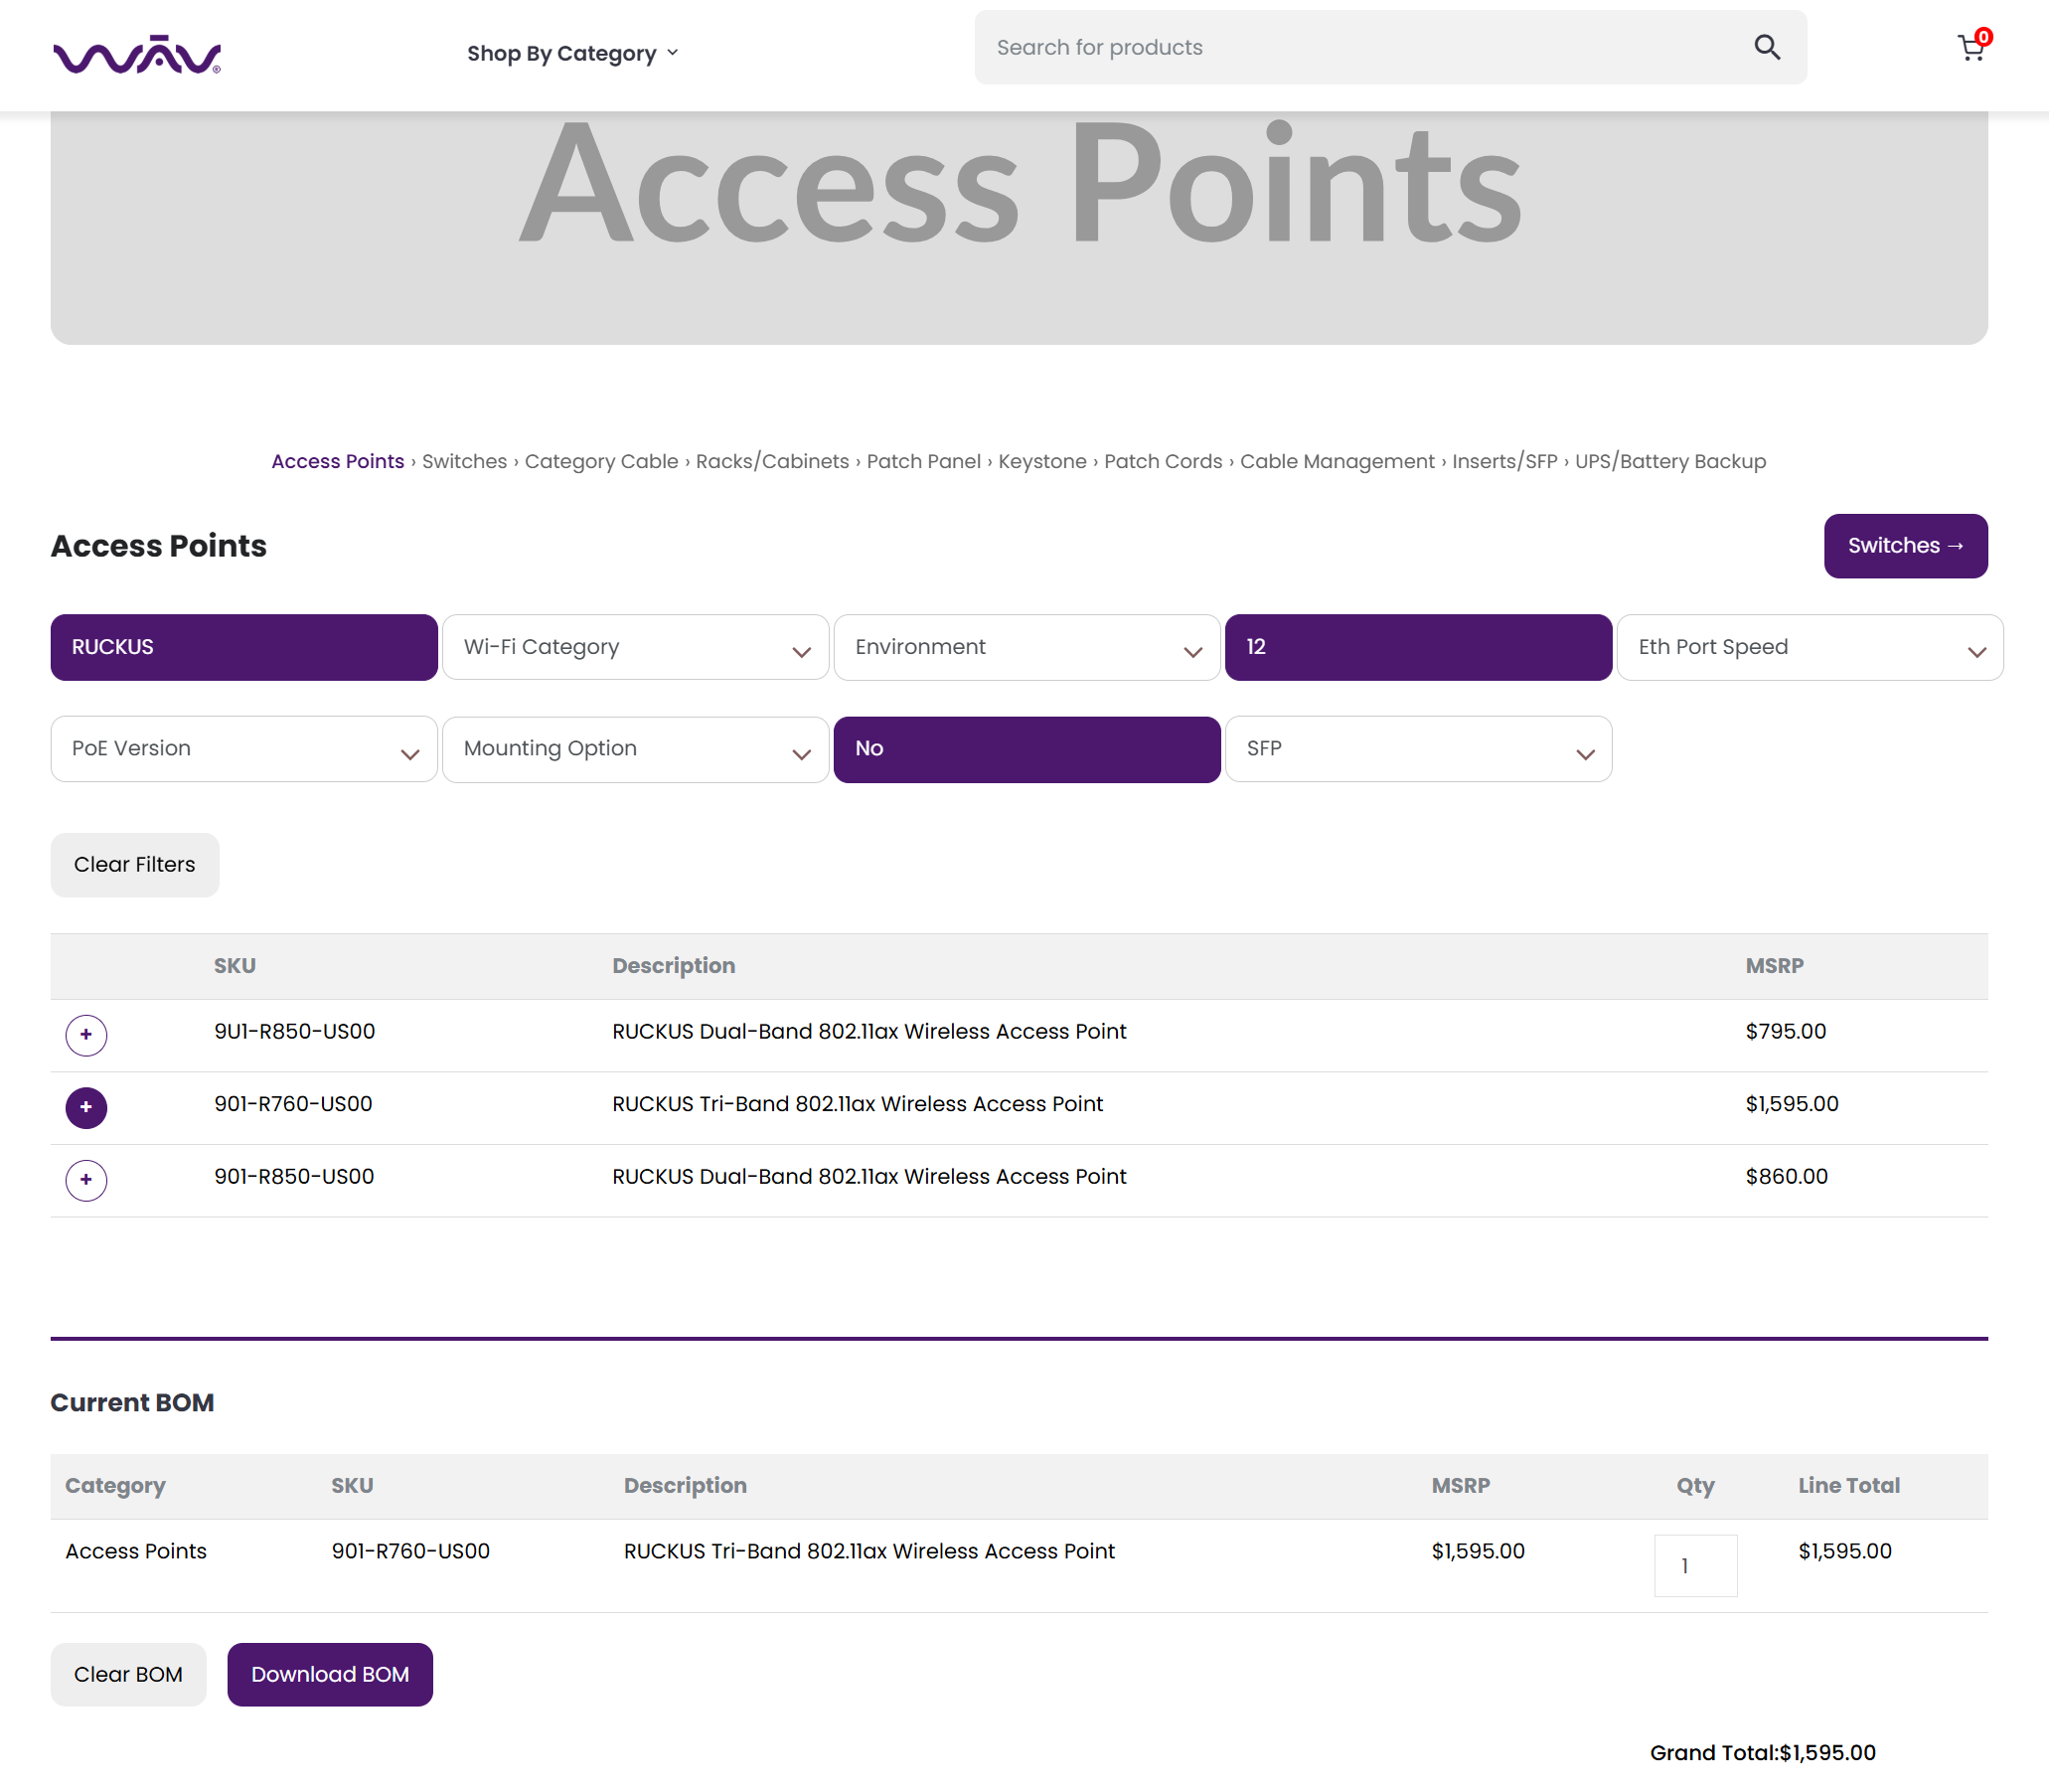Viewport: 2049px width, 1792px height.
Task: Click the search magnifier icon
Action: point(1767,47)
